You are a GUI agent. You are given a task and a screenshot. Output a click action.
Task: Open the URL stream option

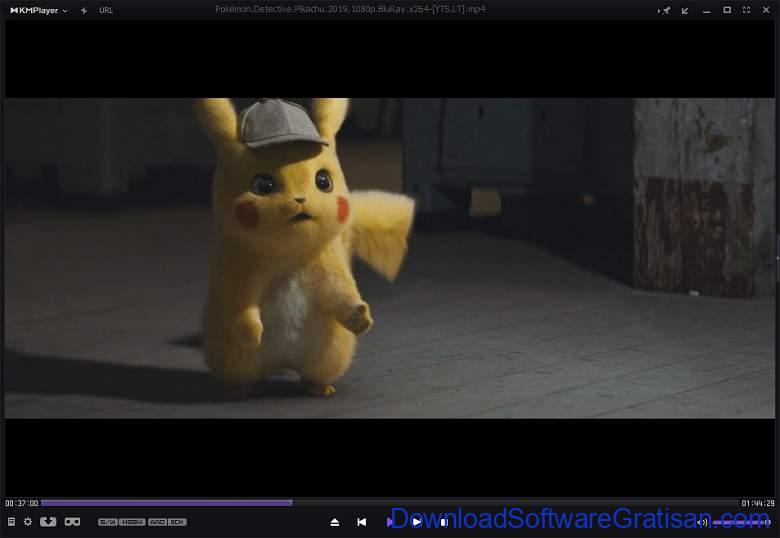click(x=106, y=10)
